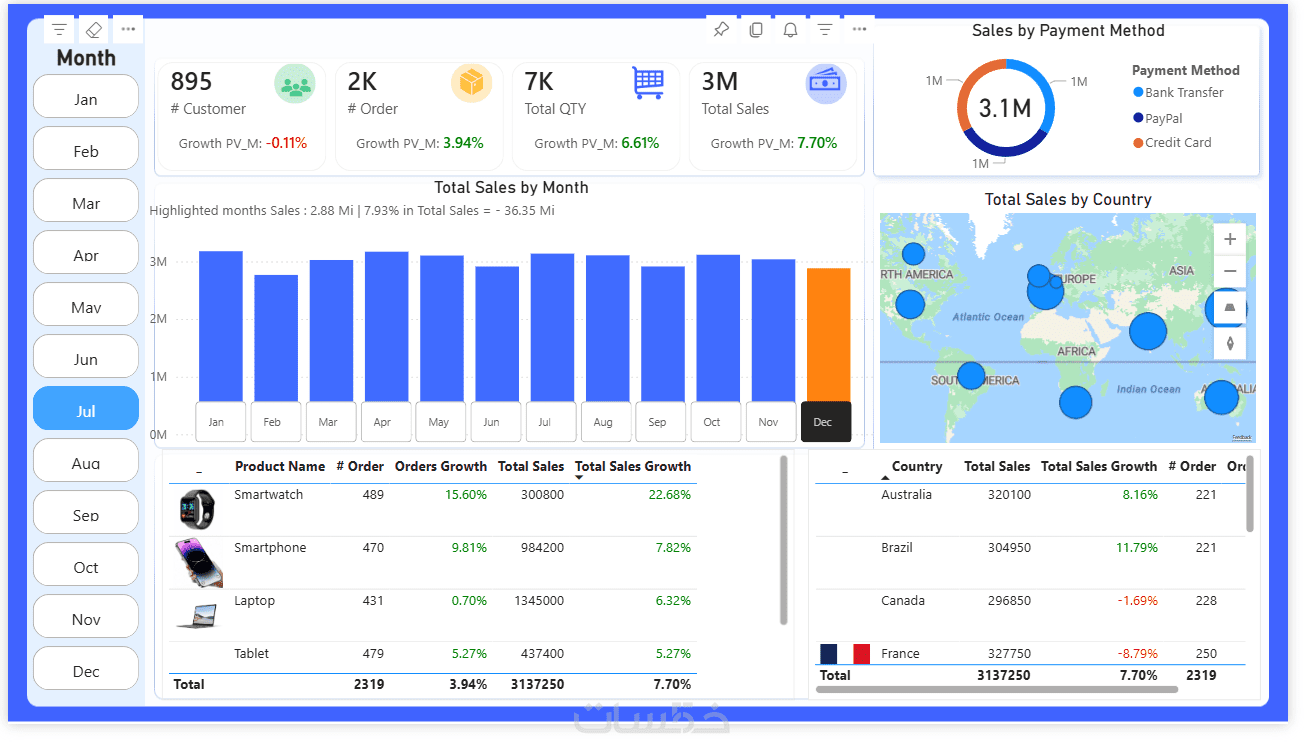Zoom in on the map
Screen dimensions: 1304x749
1230,239
